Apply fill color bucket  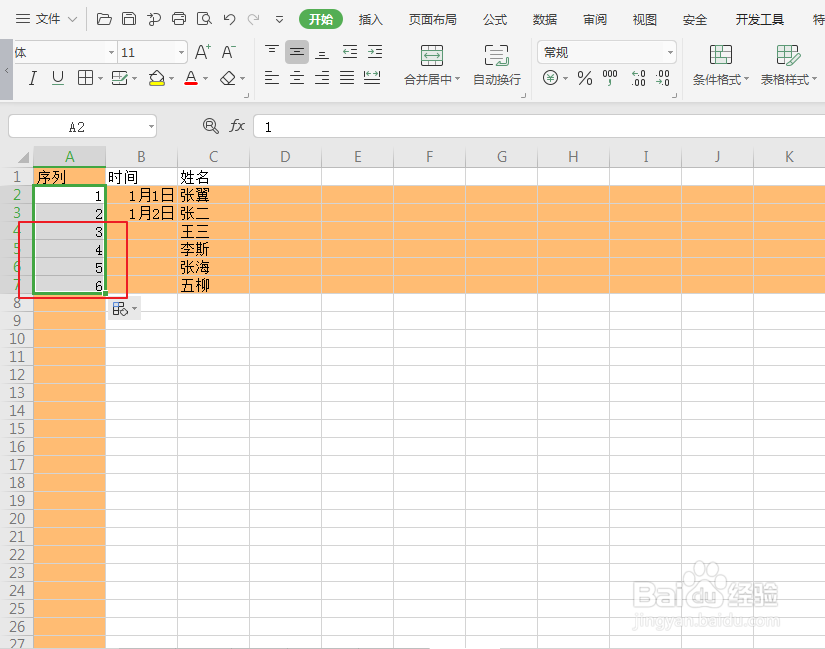point(157,78)
